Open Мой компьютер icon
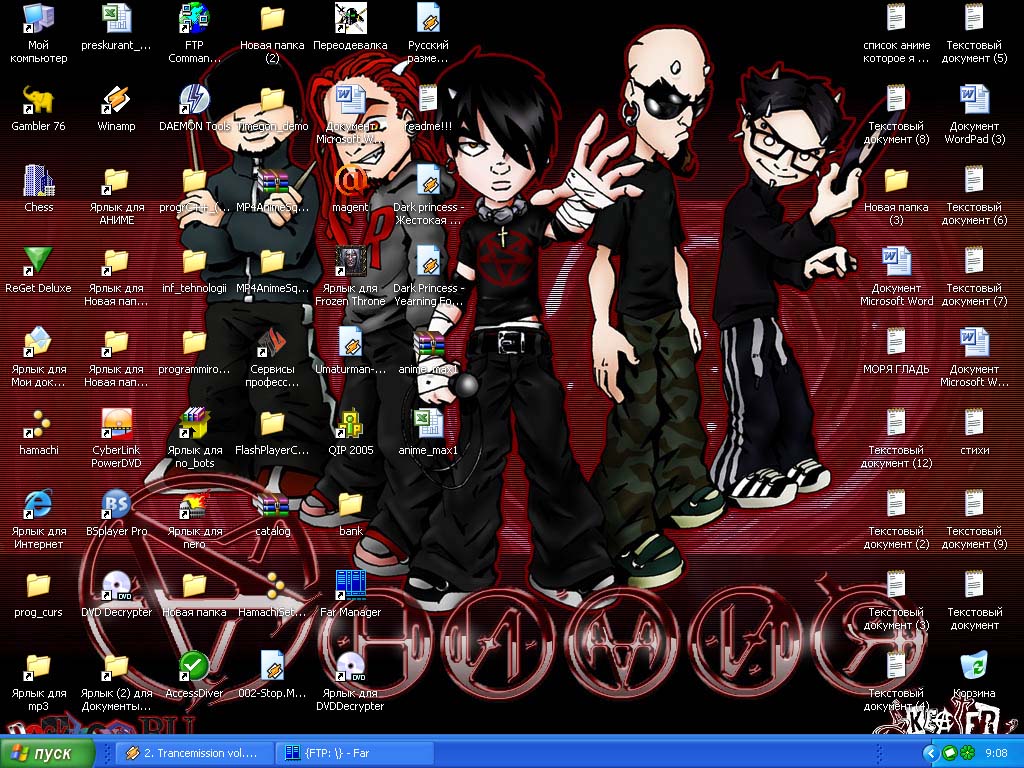Viewport: 1024px width, 768px height. pos(38,21)
